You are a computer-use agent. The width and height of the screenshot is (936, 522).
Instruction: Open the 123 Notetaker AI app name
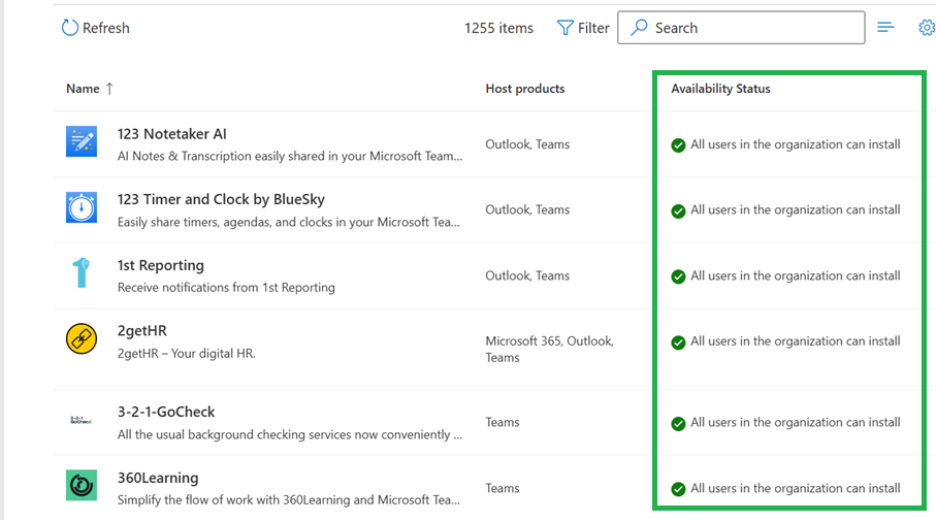pyautogui.click(x=172, y=134)
